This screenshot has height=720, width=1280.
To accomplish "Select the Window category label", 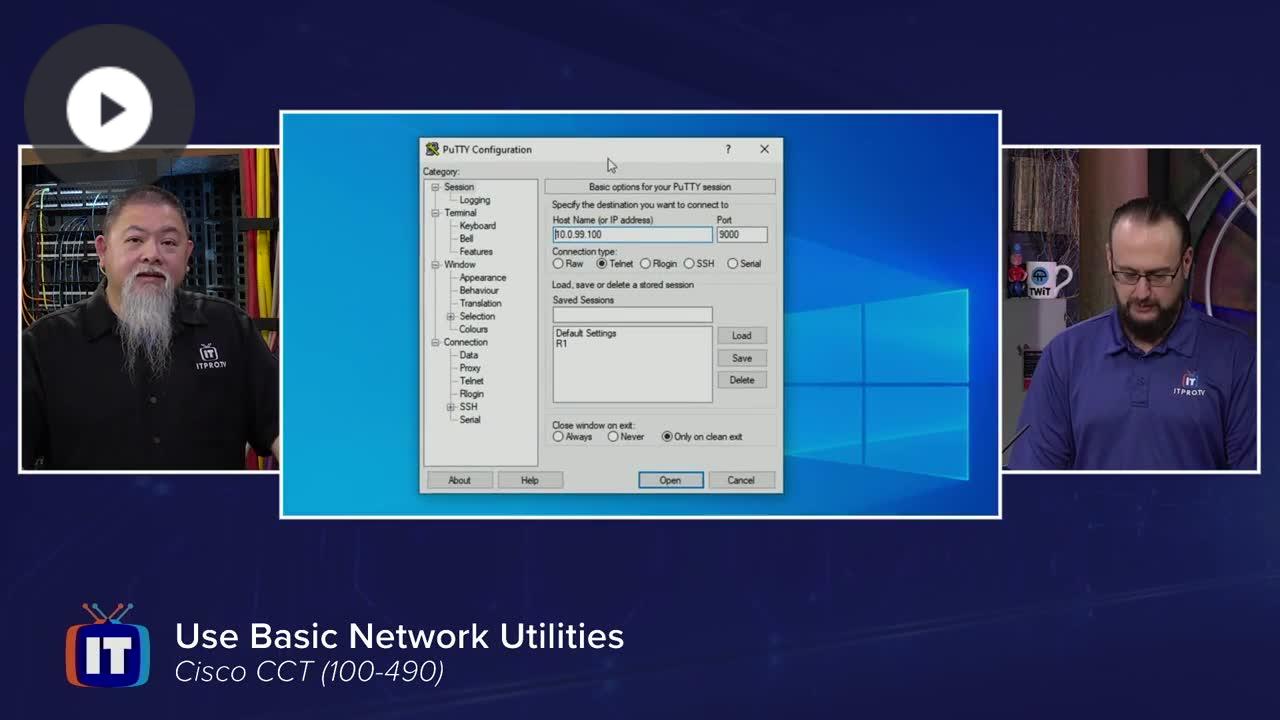I will (x=460, y=265).
